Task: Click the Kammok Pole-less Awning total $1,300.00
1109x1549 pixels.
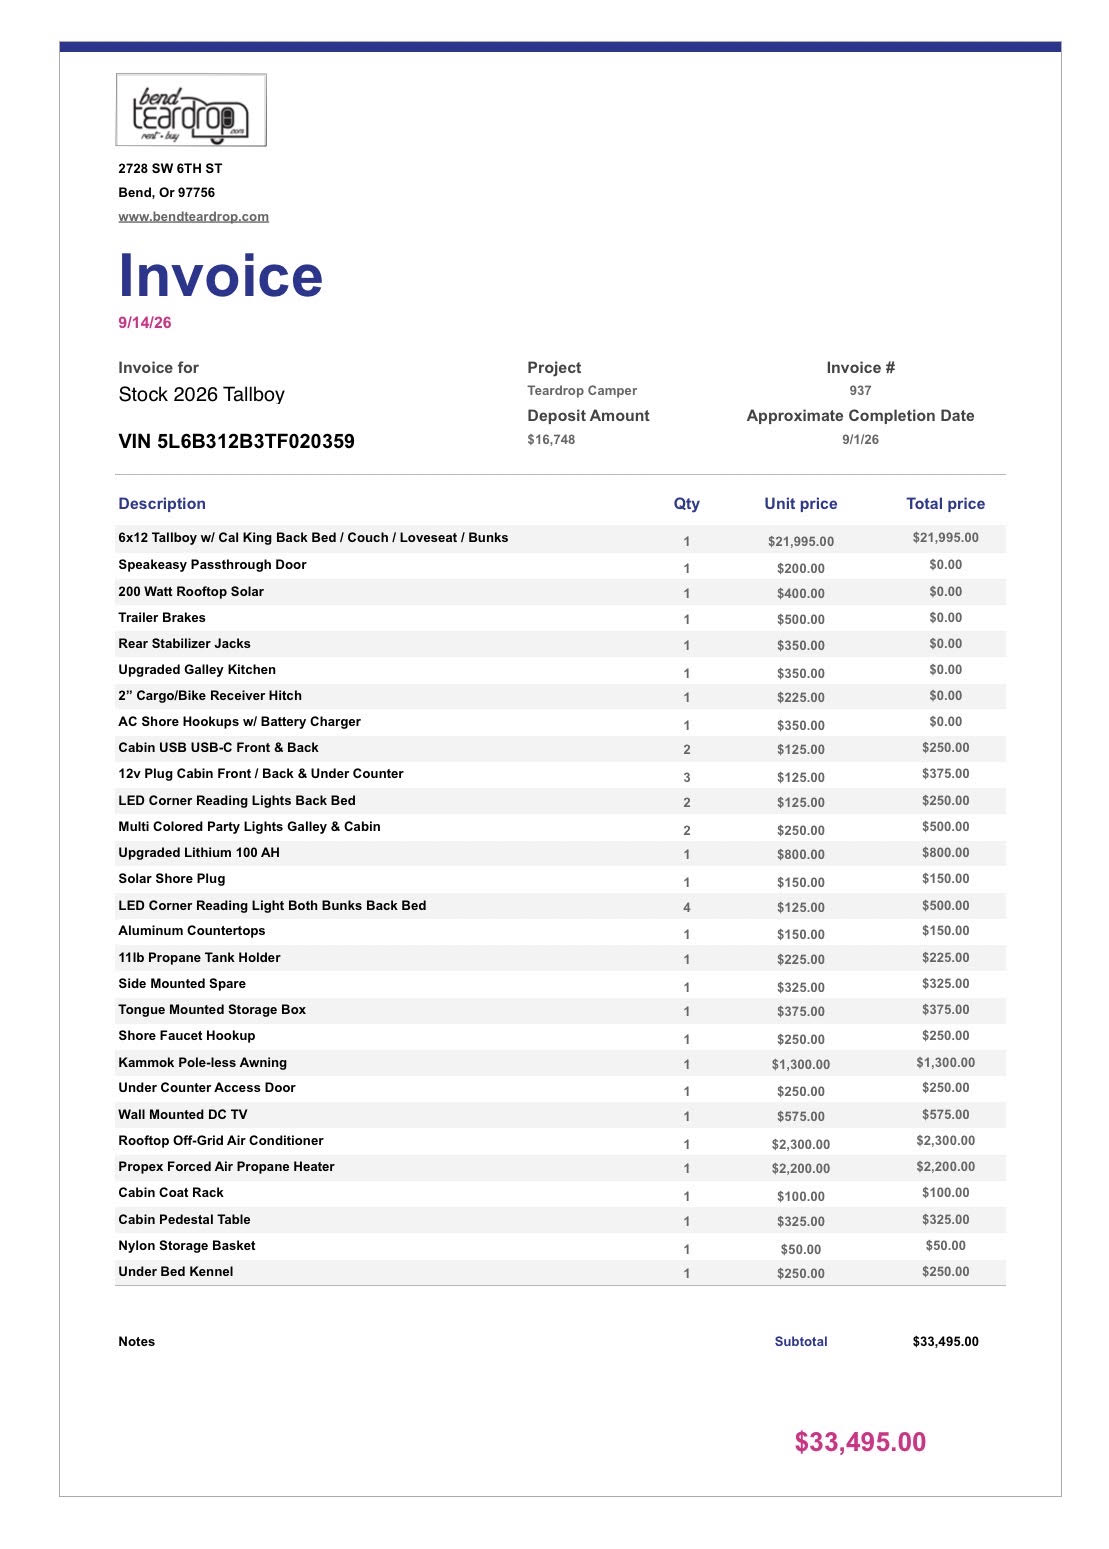Action: click(945, 1062)
